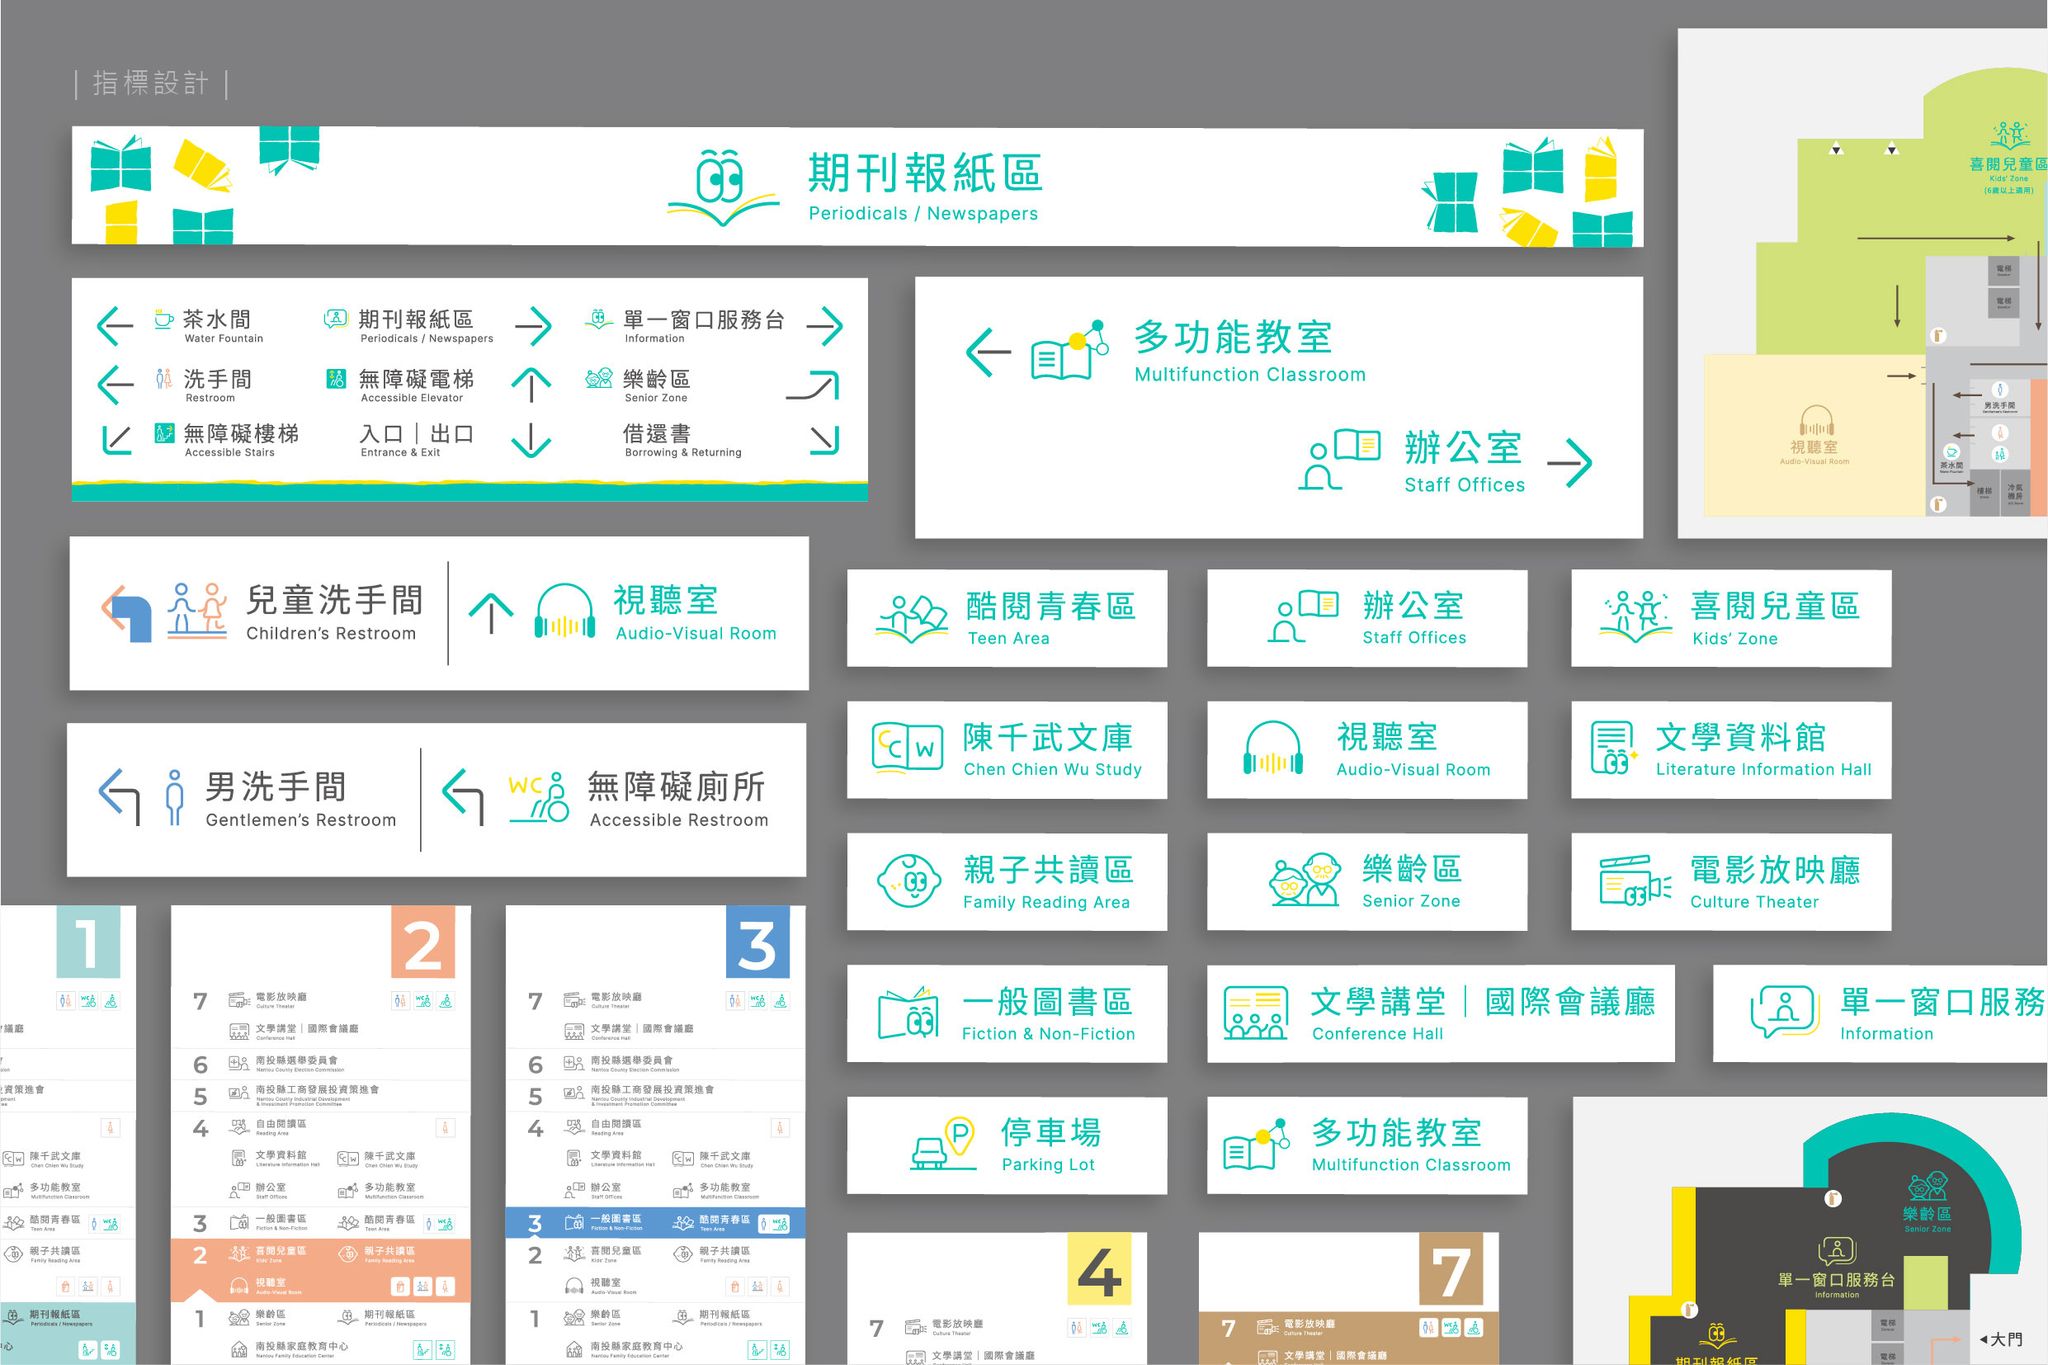Click the clapperboard Culture Theater icon
This screenshot has height=1365, width=2048.
click(x=1630, y=880)
